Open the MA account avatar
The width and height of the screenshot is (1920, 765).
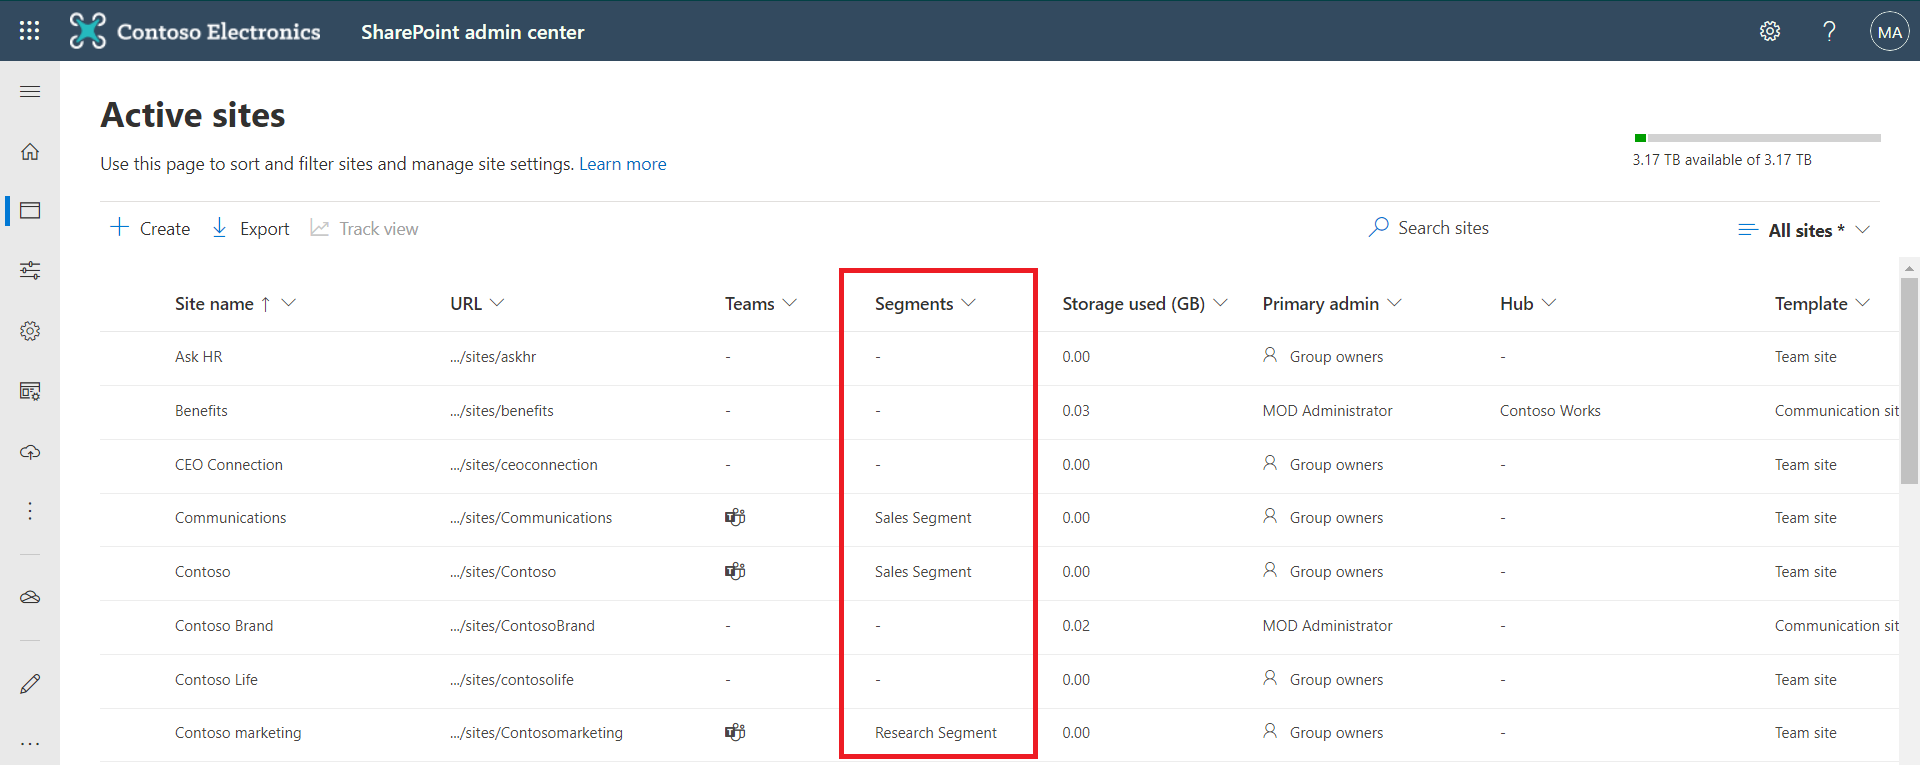[x=1889, y=31]
